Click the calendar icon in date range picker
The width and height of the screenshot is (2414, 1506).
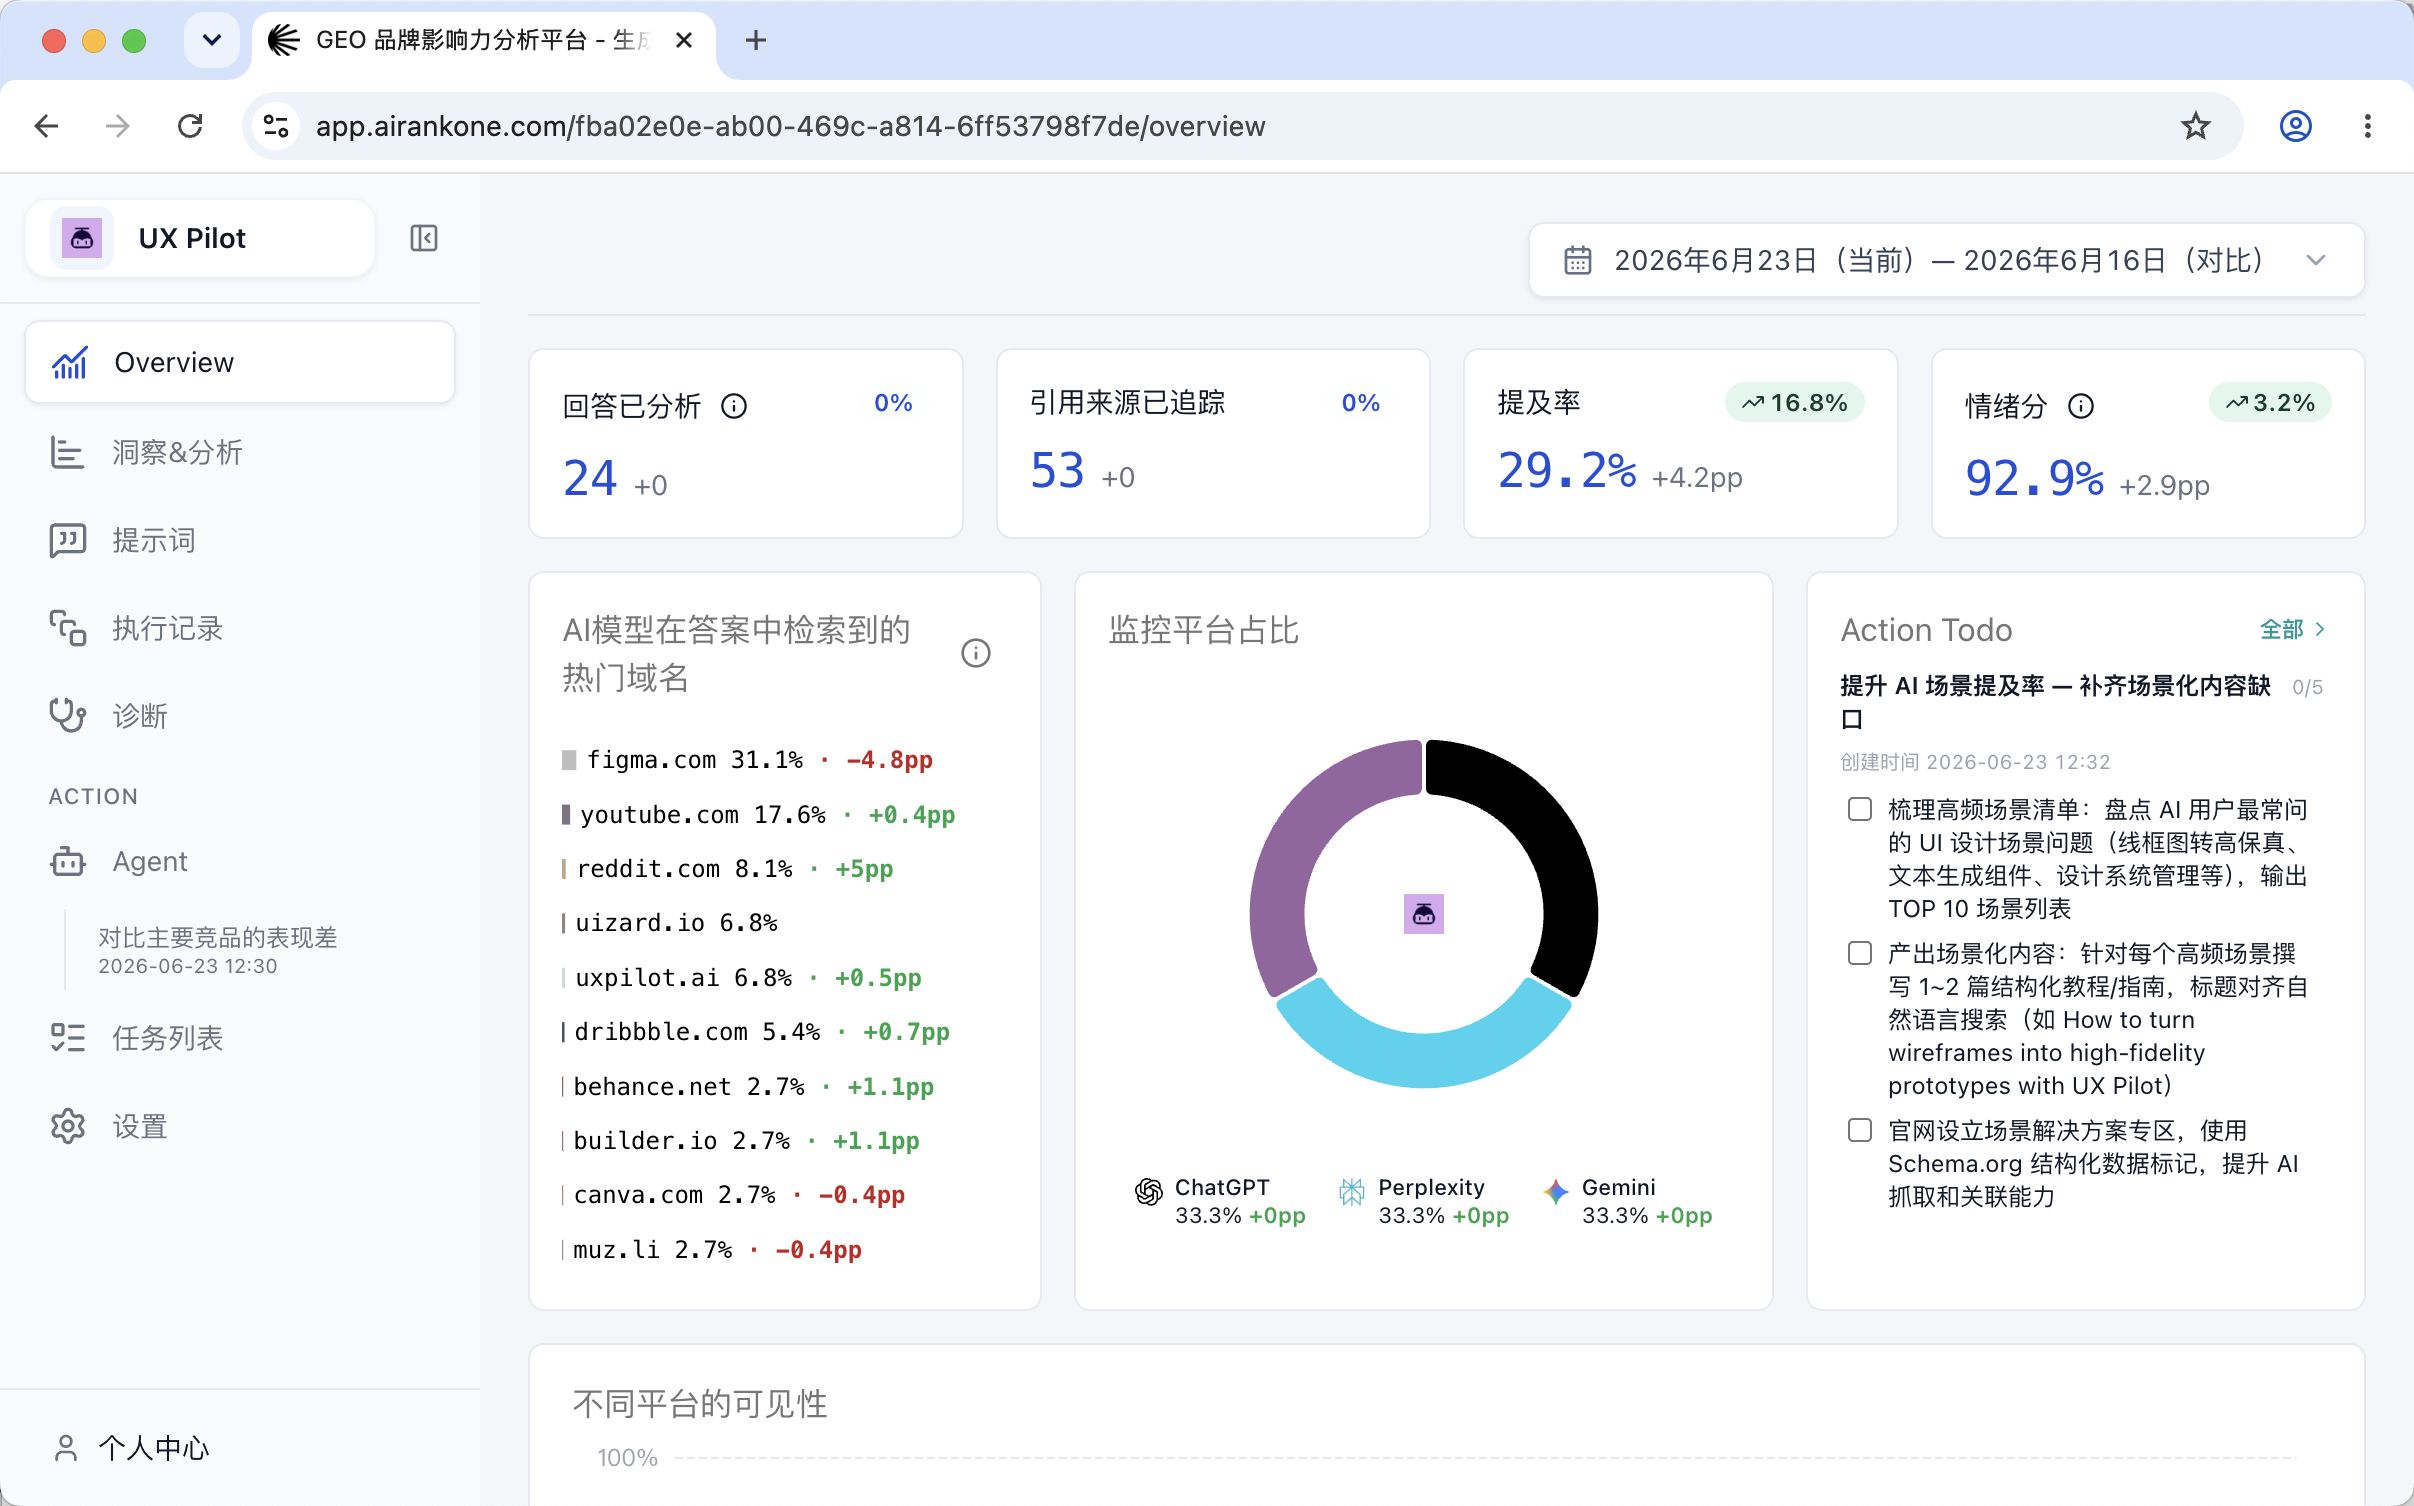click(x=1578, y=260)
